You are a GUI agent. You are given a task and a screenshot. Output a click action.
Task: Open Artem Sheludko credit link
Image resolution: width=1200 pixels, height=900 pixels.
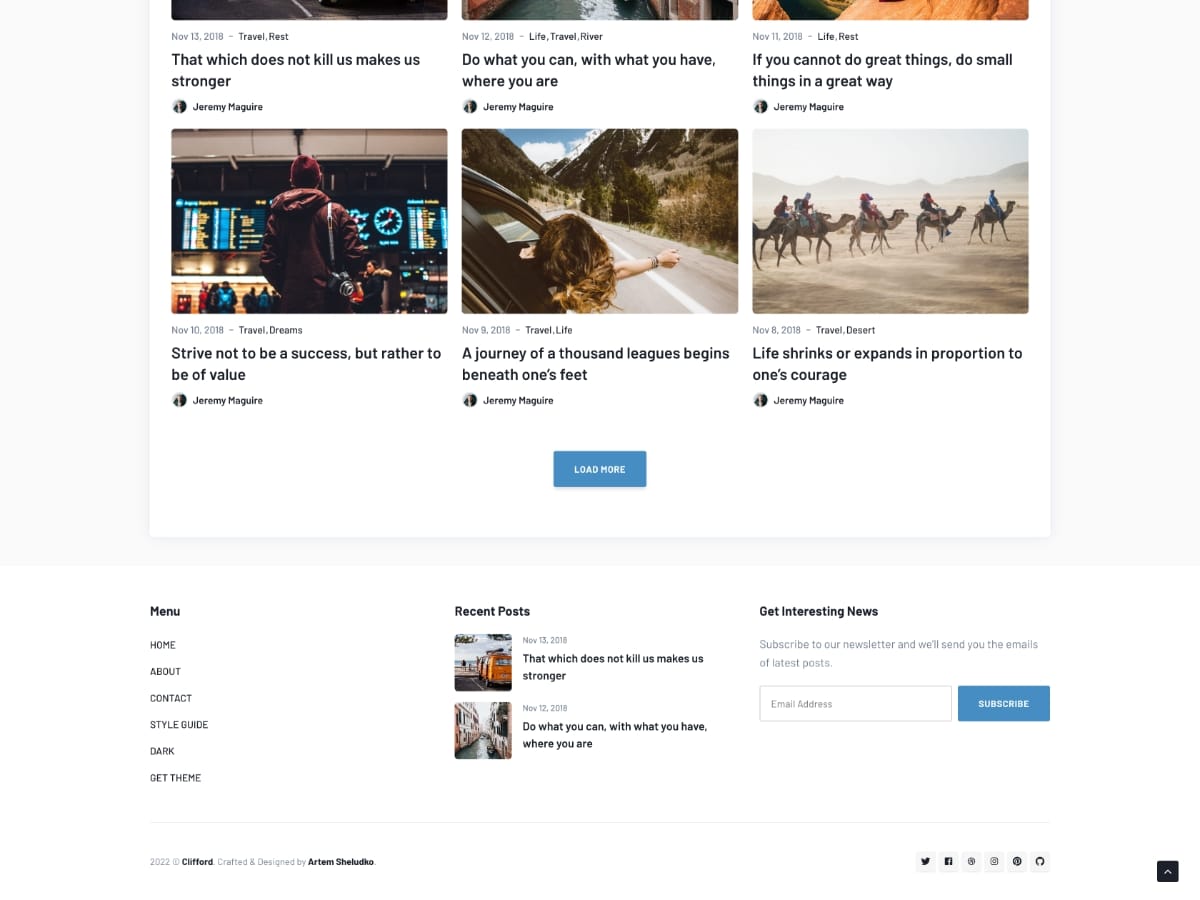click(x=340, y=862)
